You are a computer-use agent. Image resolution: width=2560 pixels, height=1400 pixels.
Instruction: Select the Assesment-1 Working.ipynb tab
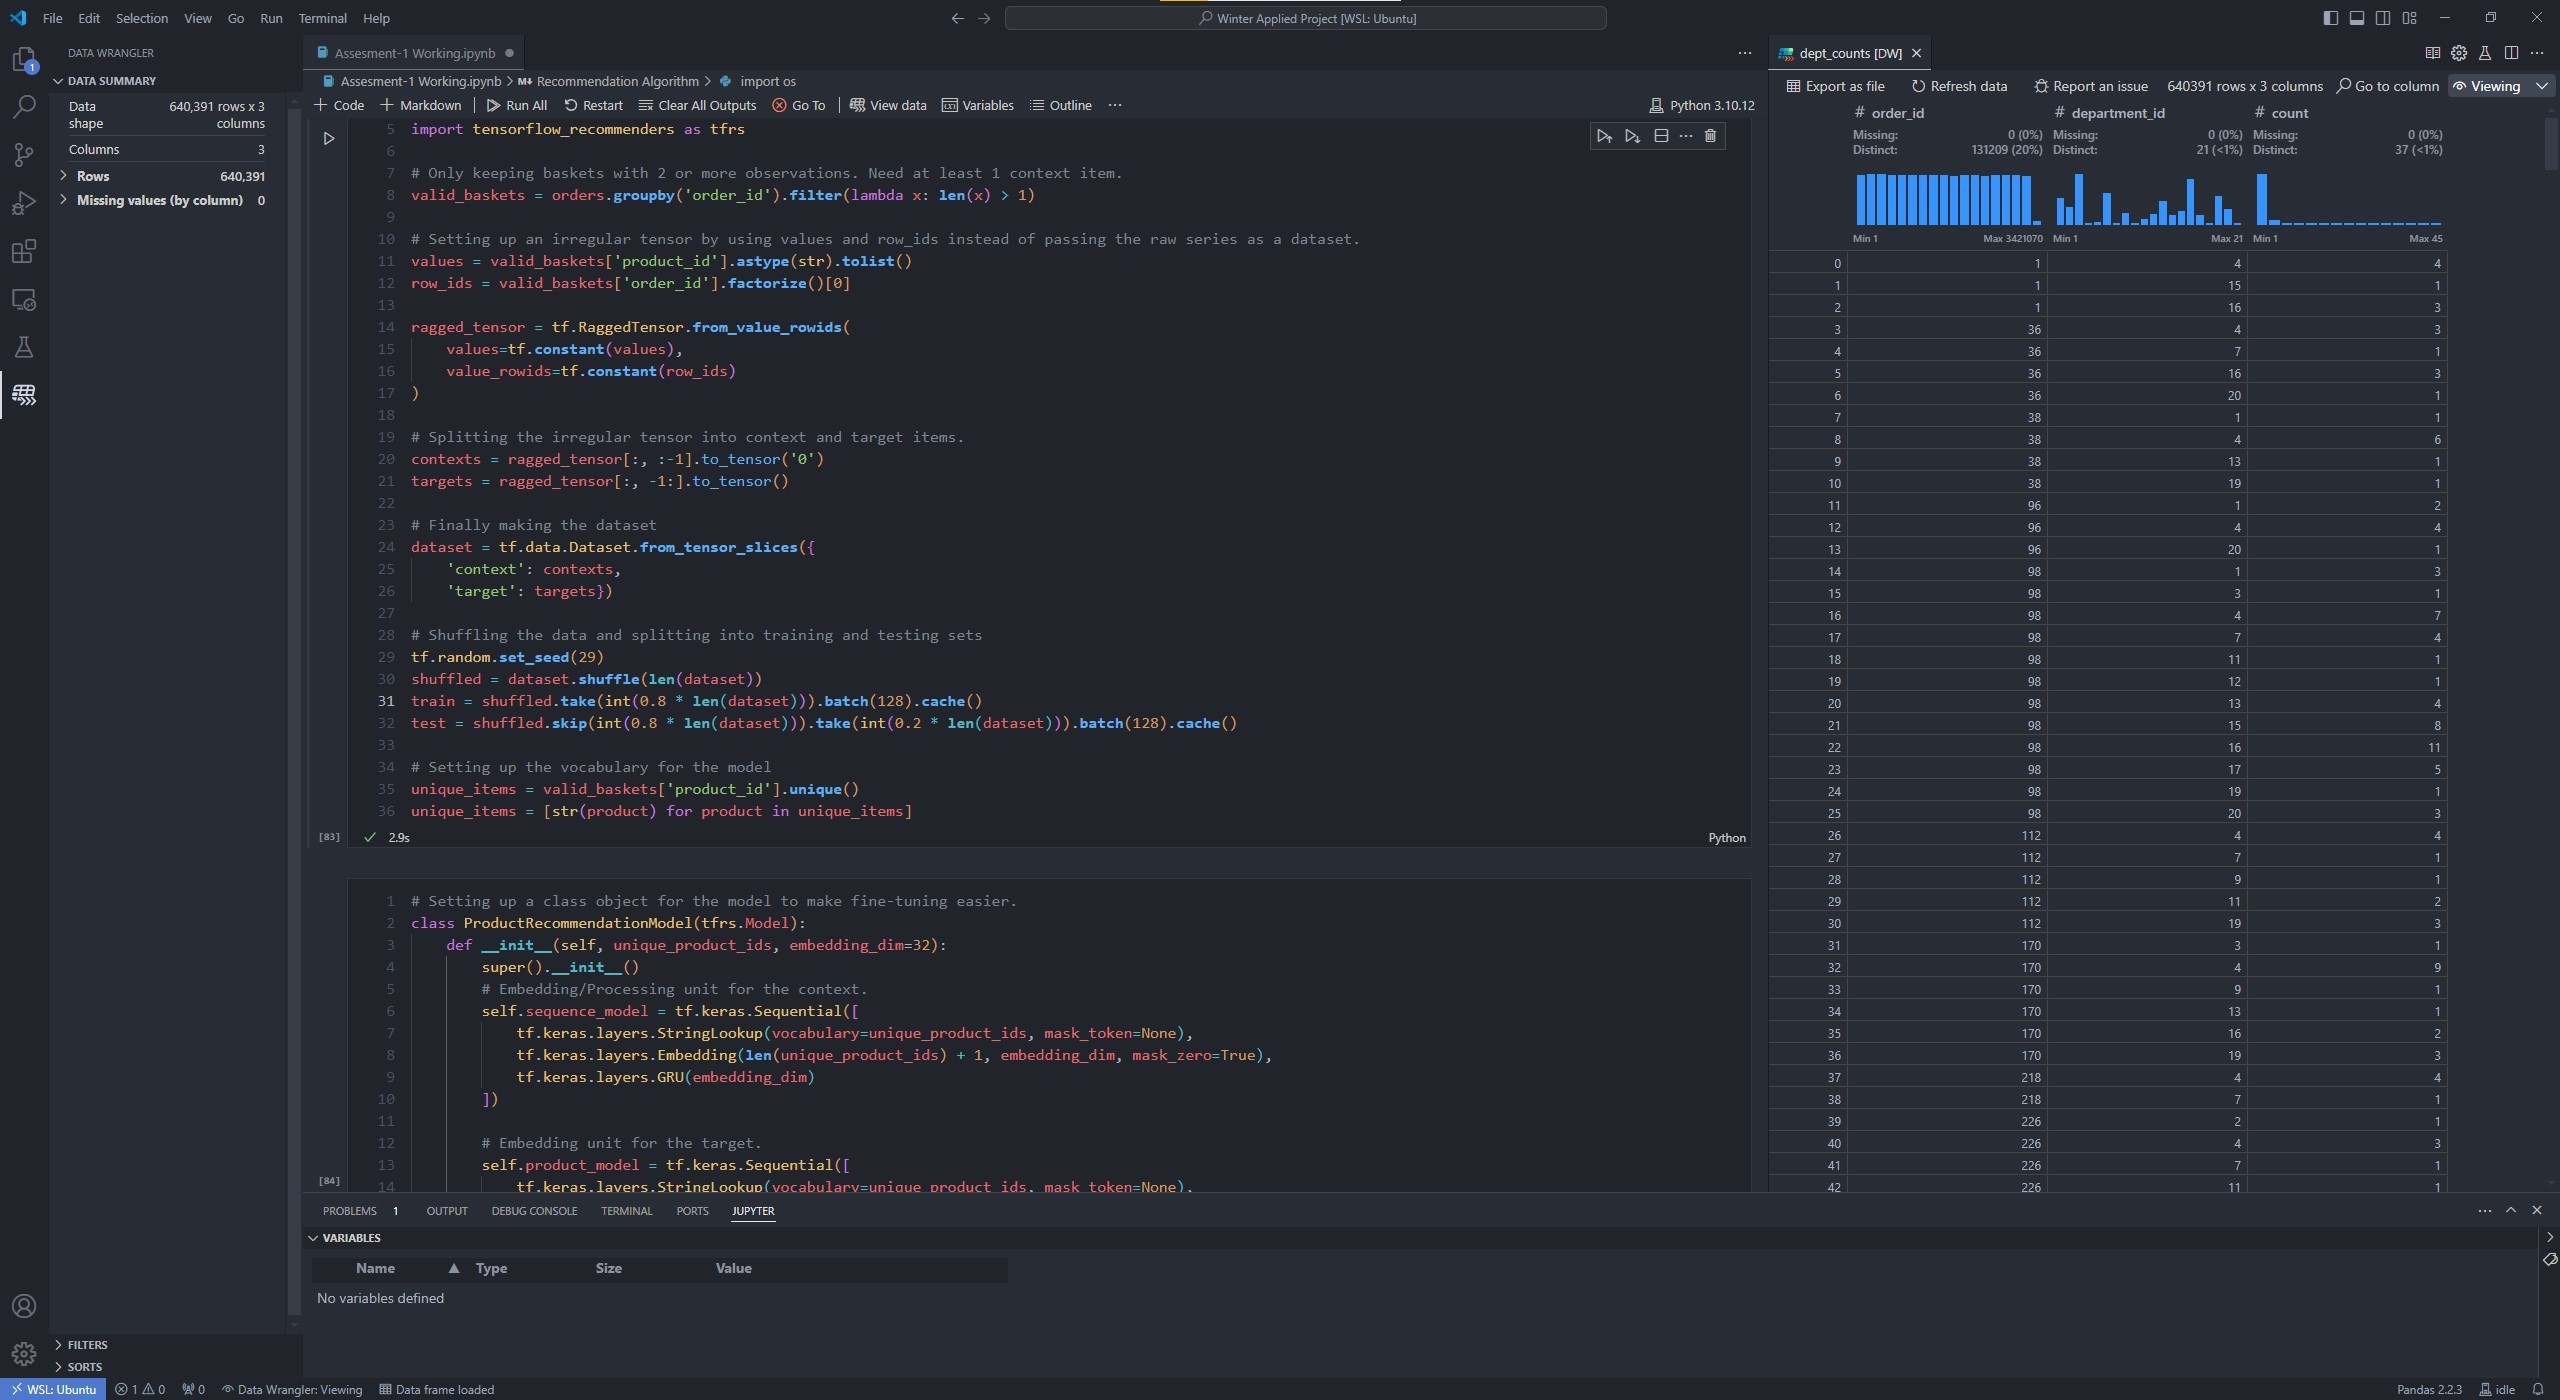414,53
